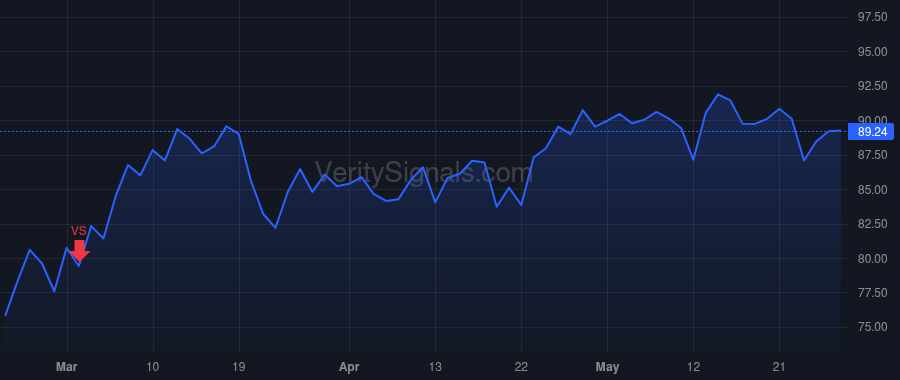Click the 77.50 price axis label
900x380 pixels.
click(x=872, y=293)
